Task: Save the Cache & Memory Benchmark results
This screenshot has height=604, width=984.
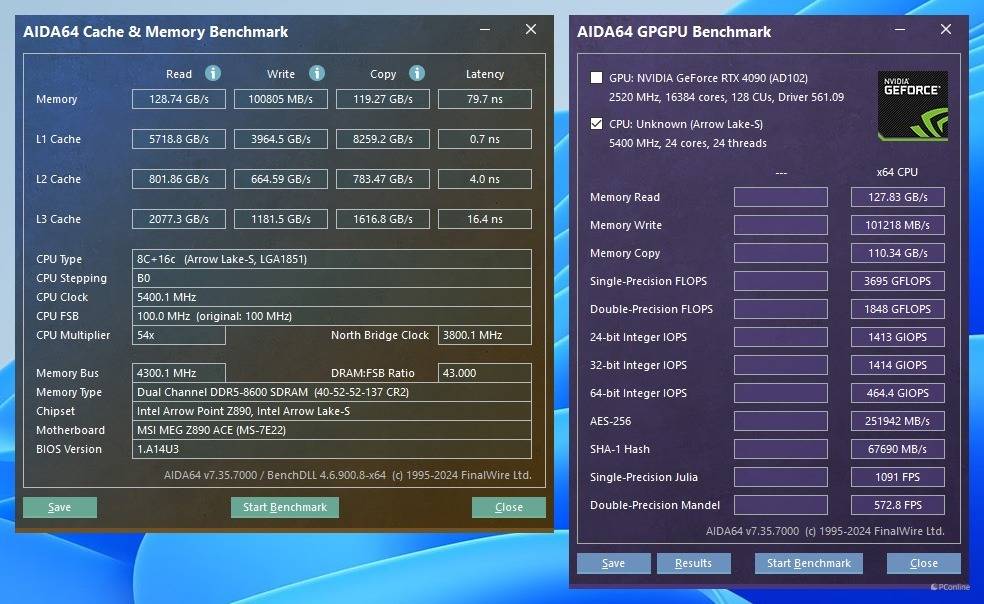Action: [x=60, y=507]
